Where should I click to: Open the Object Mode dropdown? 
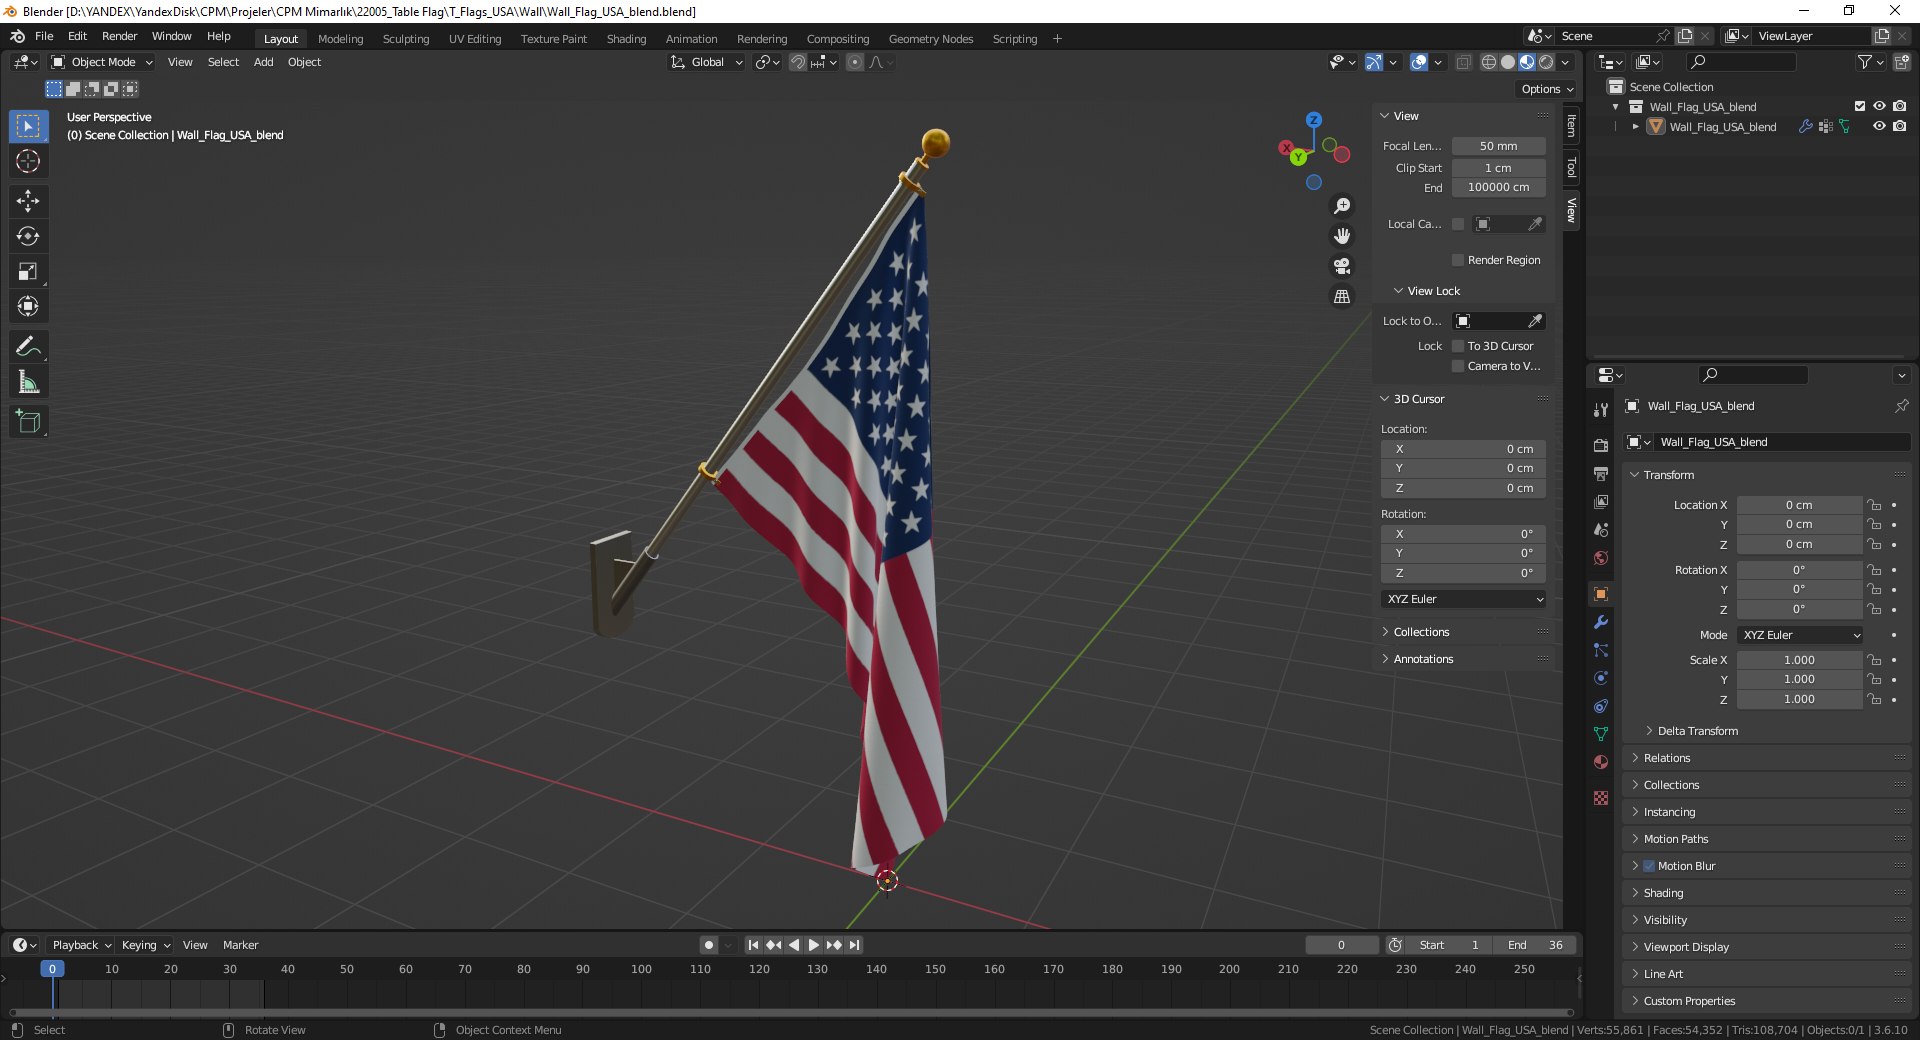click(x=102, y=62)
